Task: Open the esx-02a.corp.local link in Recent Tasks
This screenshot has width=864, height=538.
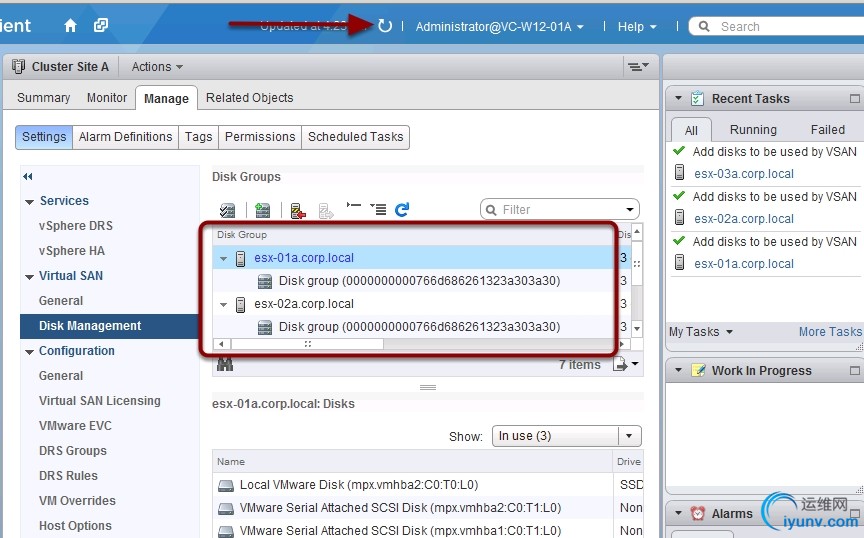Action: coord(744,219)
